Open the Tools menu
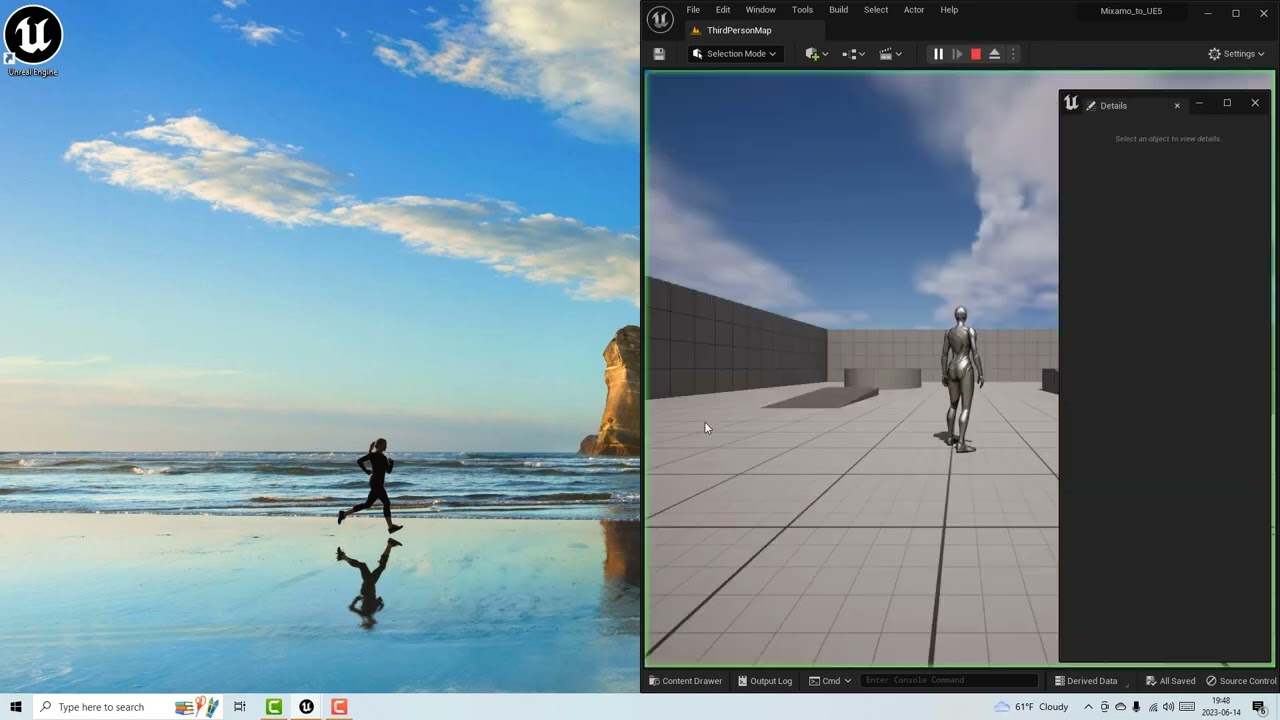Image resolution: width=1280 pixels, height=720 pixels. (x=803, y=10)
